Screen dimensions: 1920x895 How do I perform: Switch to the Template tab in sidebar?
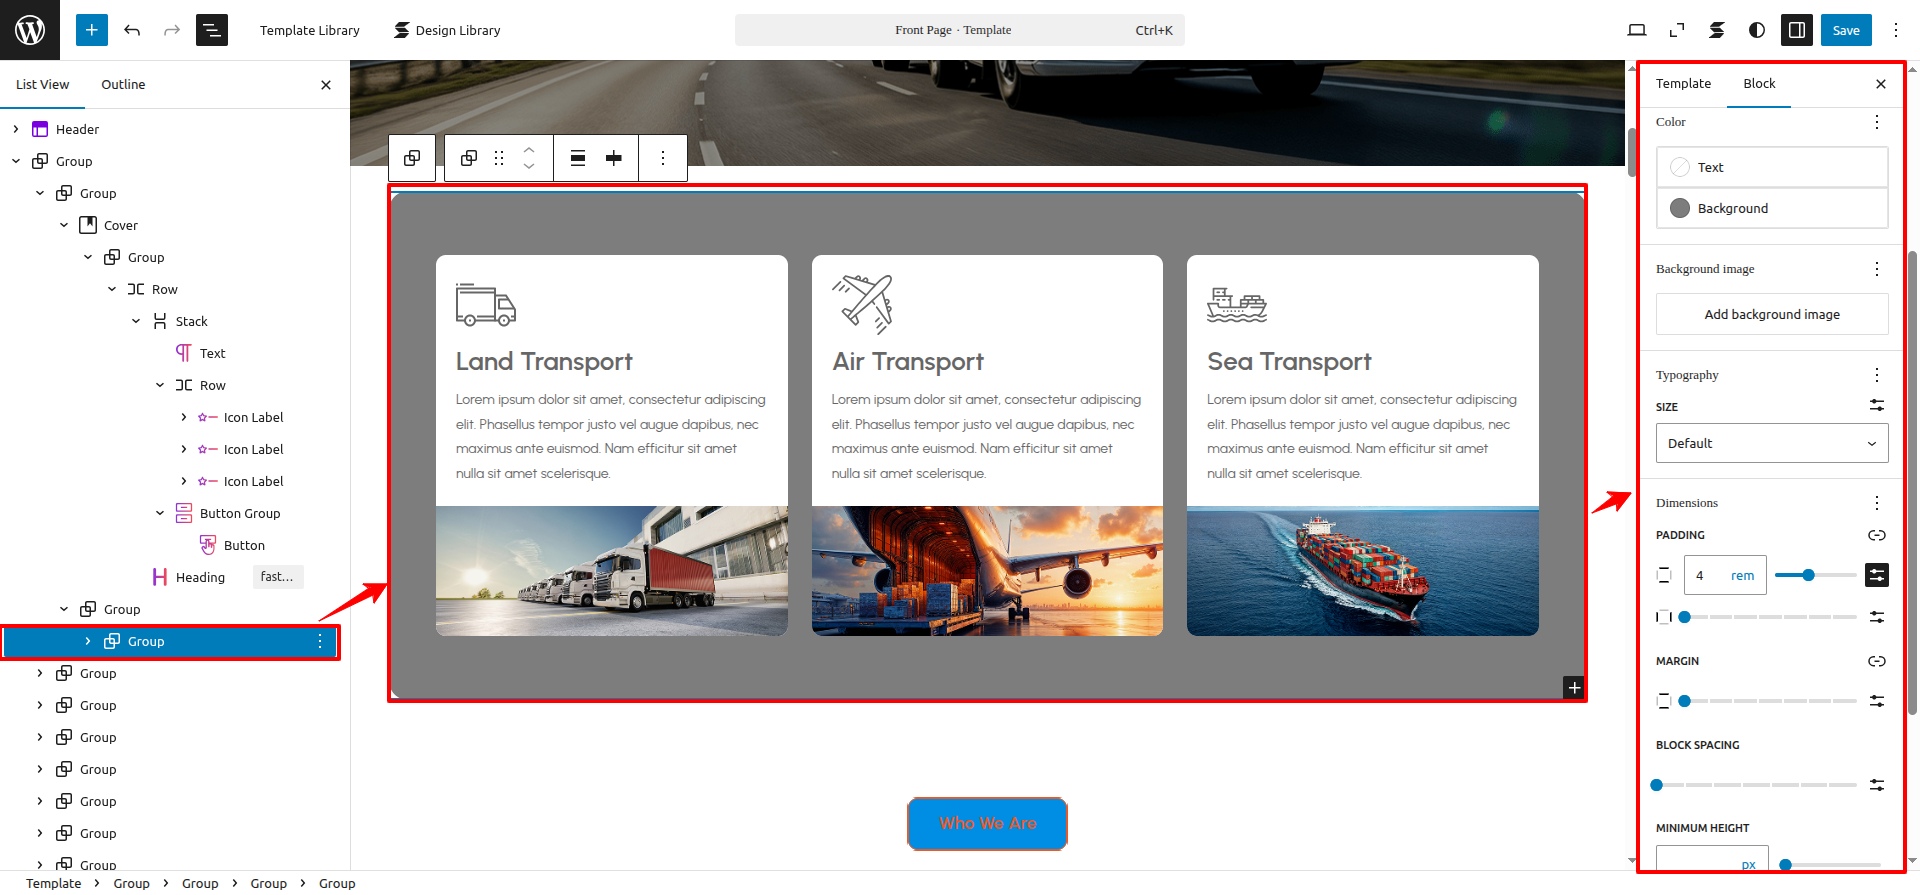[x=1683, y=83]
